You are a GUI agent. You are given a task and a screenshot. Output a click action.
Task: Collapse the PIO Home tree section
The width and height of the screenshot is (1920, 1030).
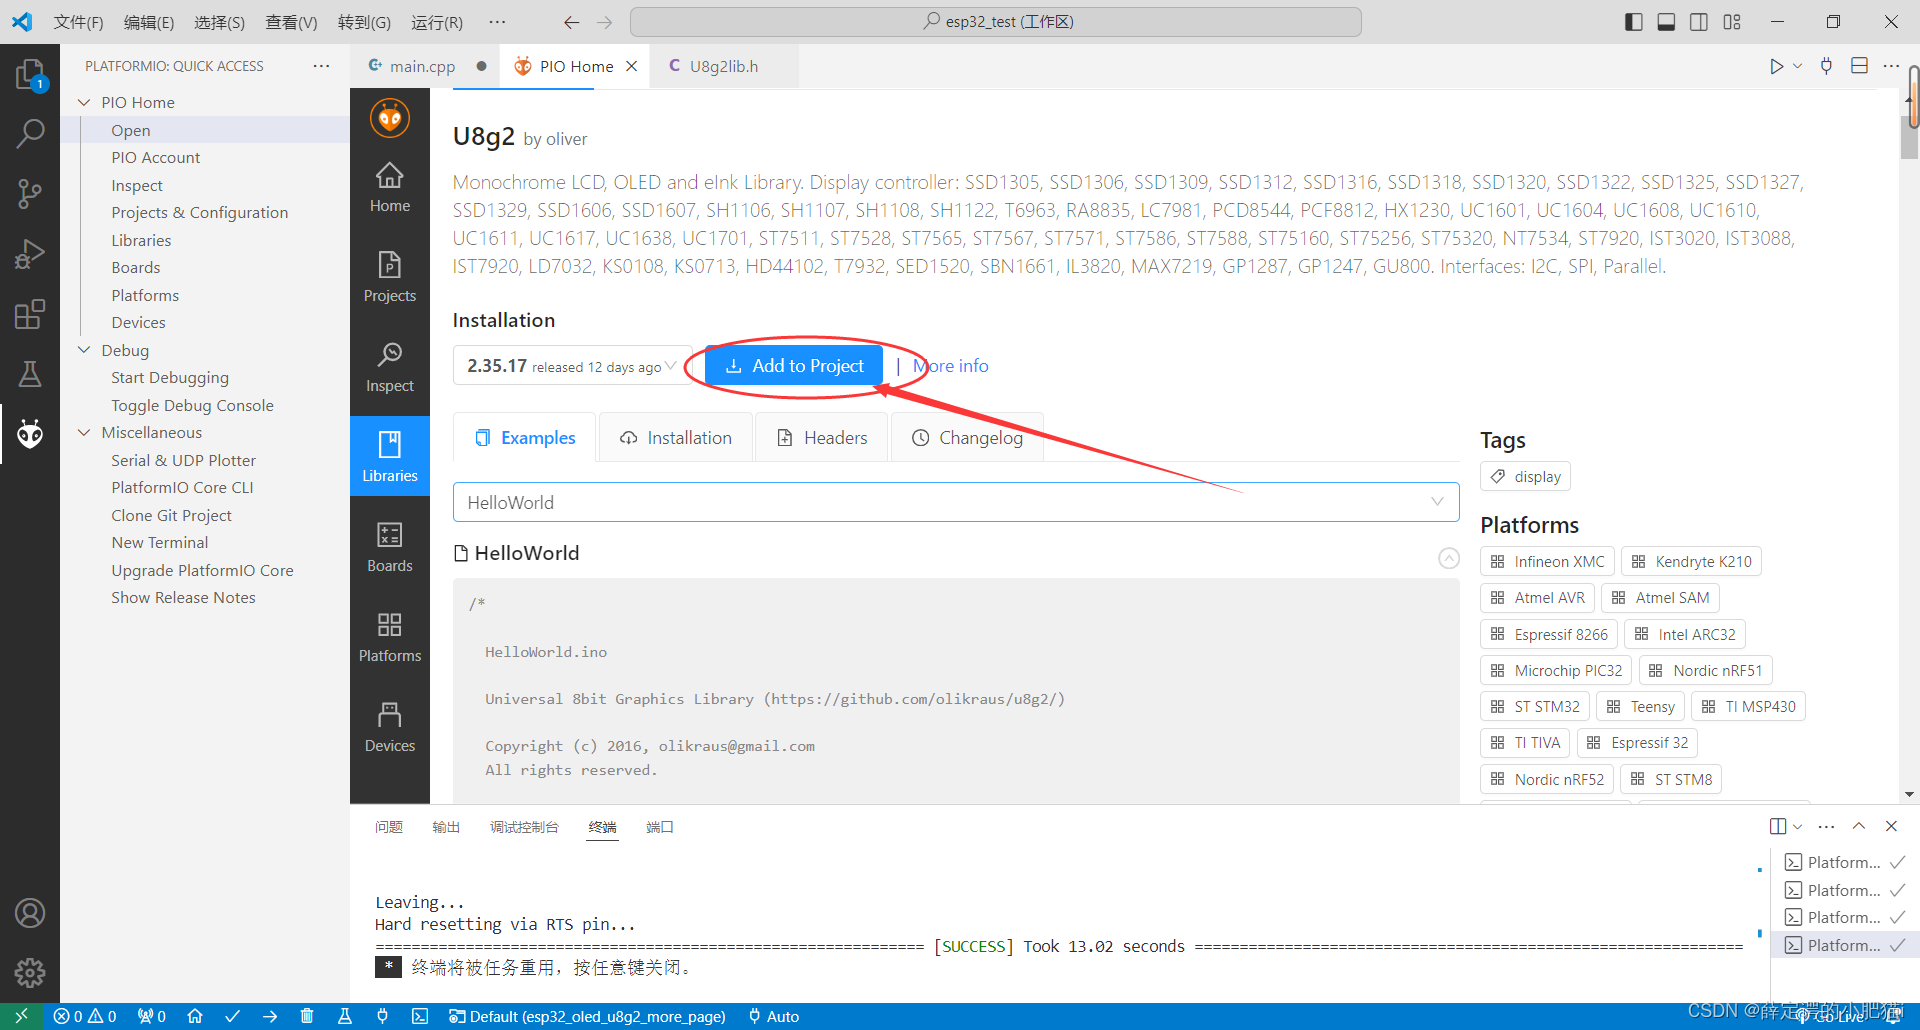click(84, 102)
